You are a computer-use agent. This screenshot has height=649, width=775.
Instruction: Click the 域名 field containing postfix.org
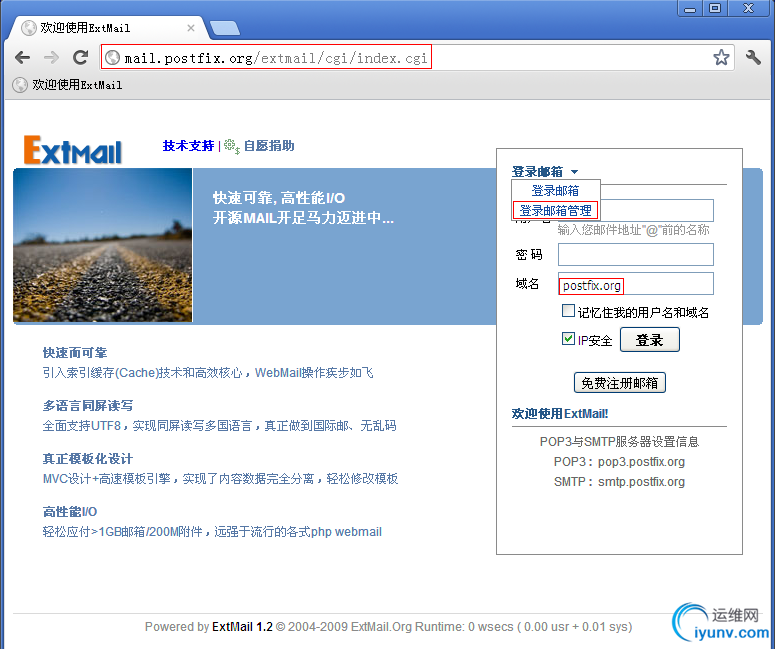pyautogui.click(x=636, y=284)
